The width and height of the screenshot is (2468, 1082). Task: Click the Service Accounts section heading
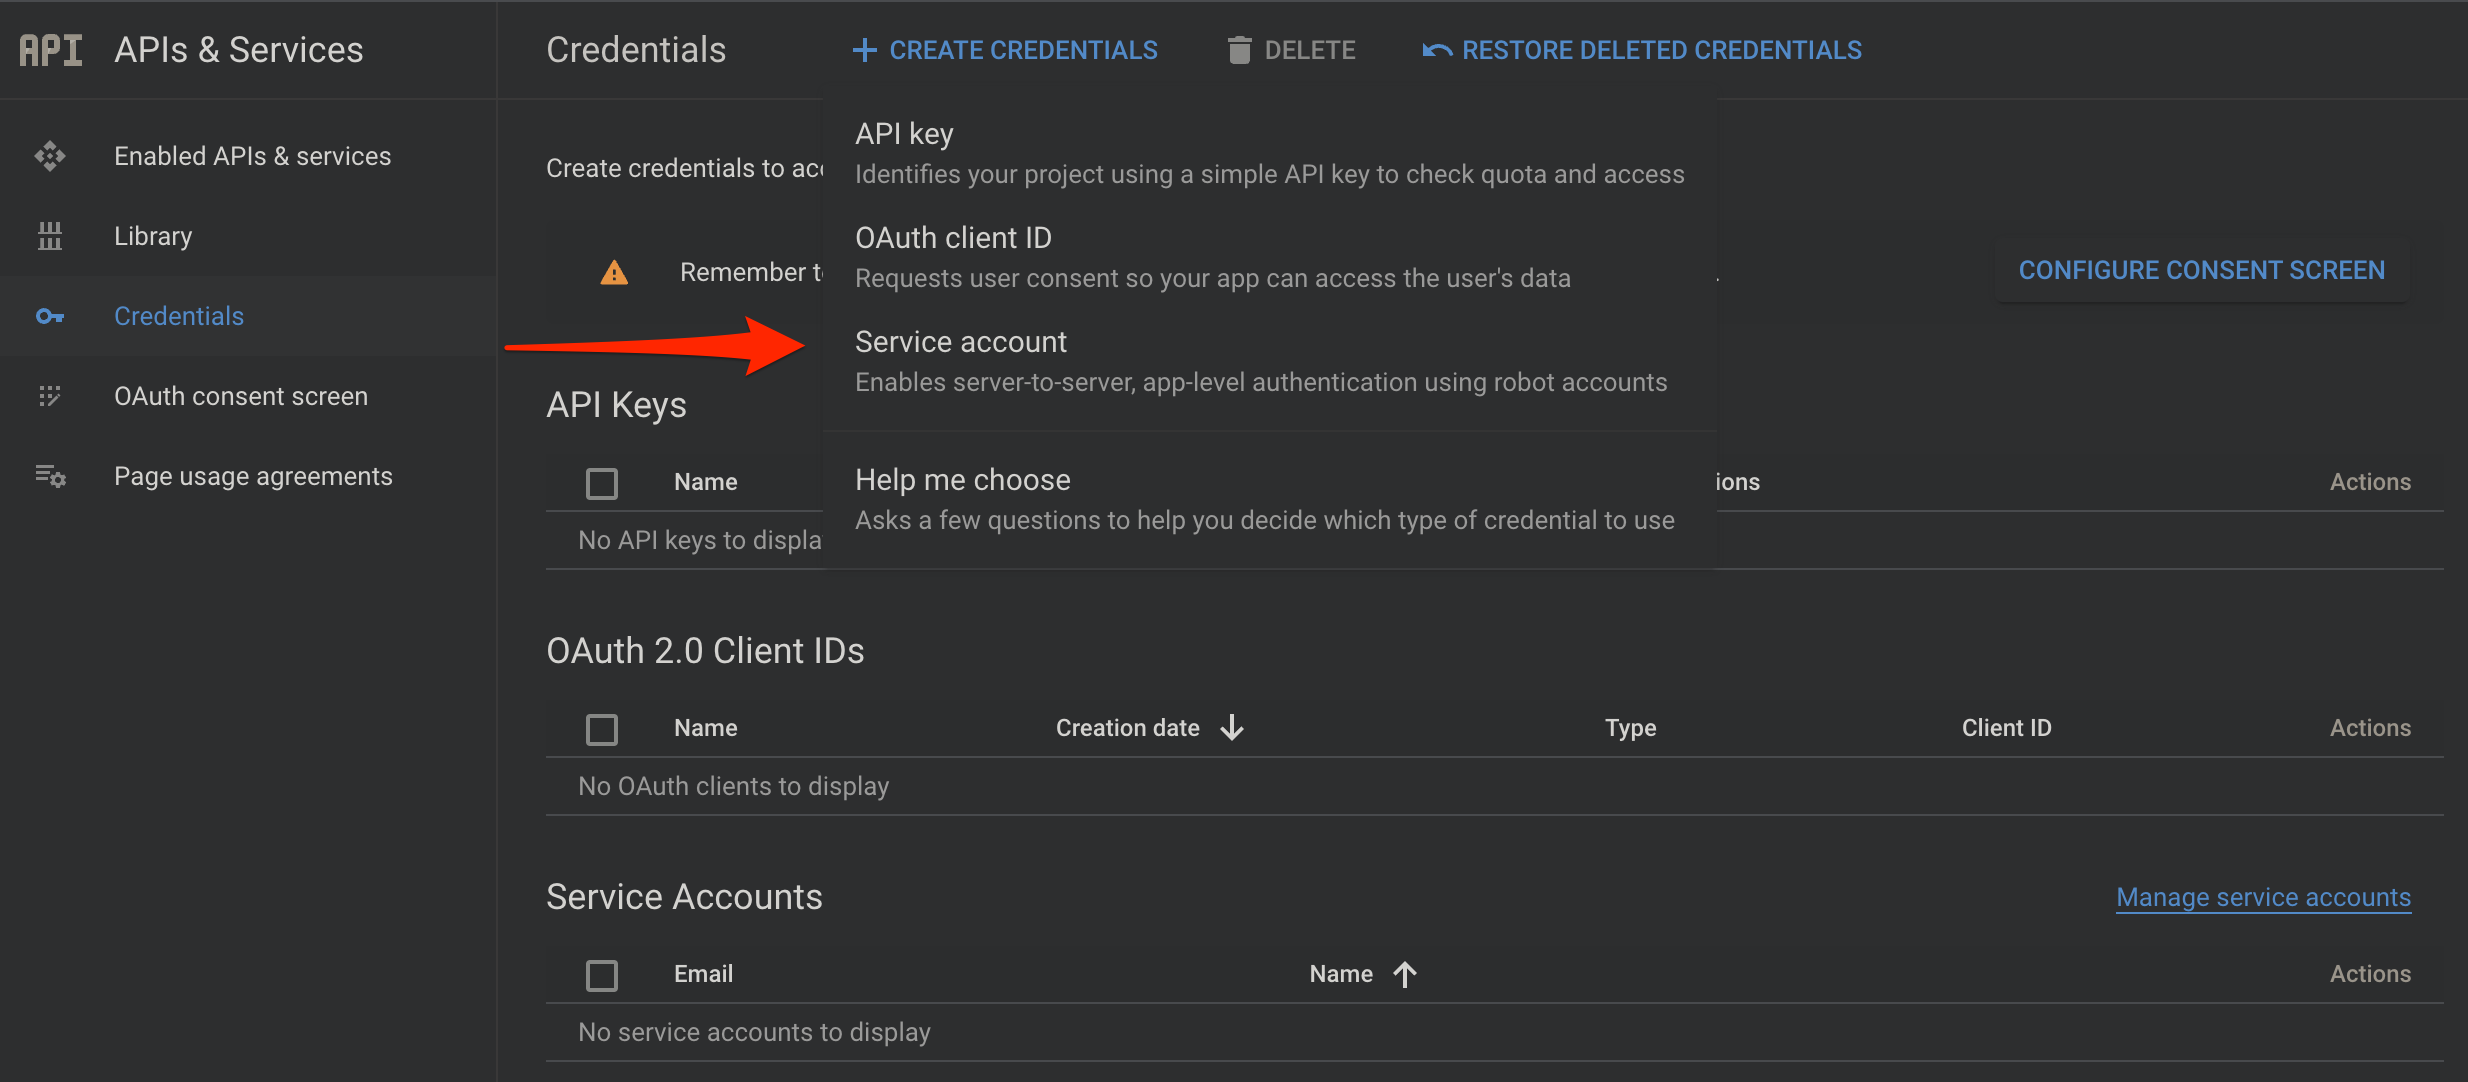(x=684, y=897)
